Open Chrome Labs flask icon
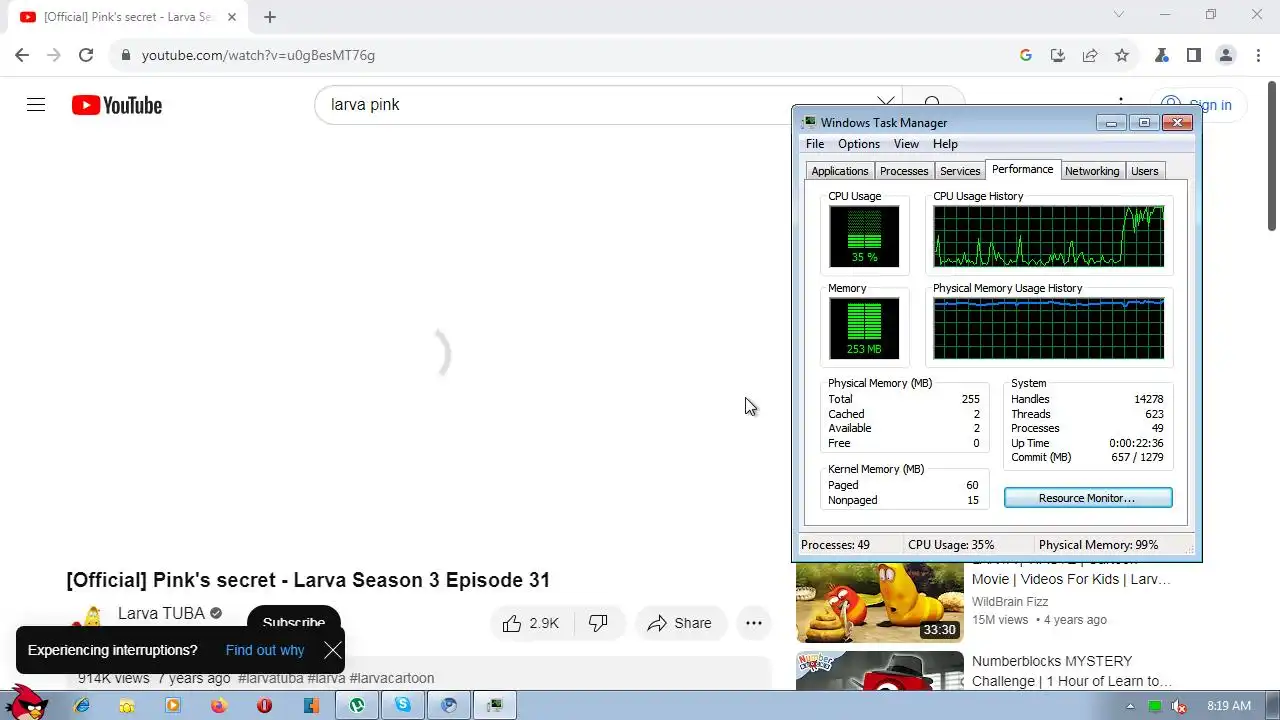1280x720 pixels. pyautogui.click(x=1161, y=55)
